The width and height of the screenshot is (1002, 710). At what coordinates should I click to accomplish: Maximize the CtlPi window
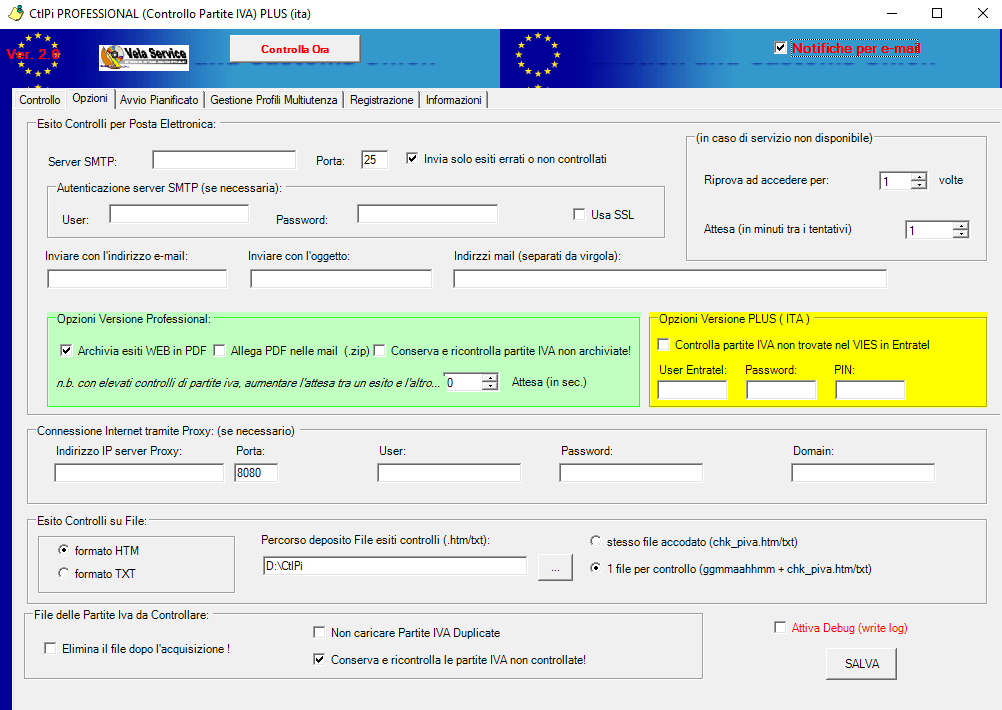coord(937,13)
